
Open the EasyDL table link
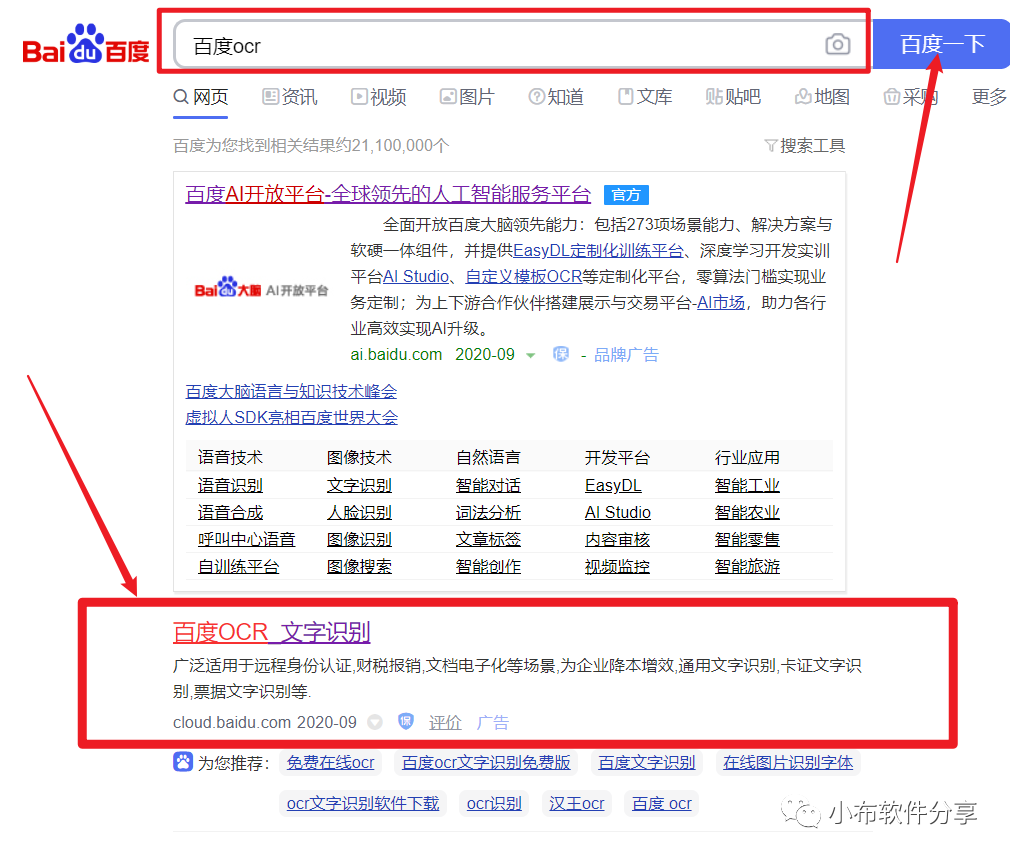(613, 485)
